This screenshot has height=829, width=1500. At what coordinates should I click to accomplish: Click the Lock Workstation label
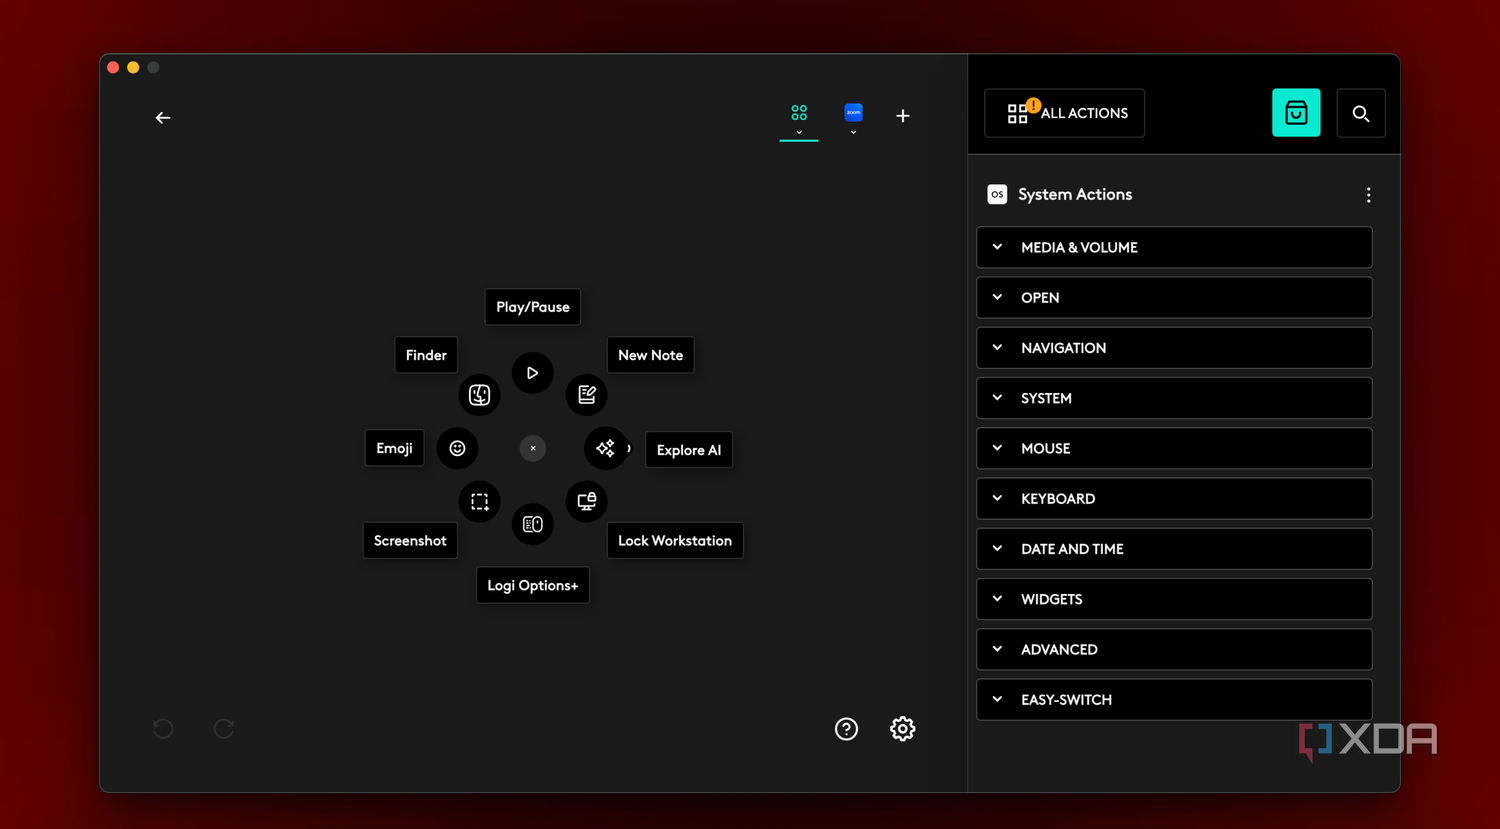[x=675, y=541]
